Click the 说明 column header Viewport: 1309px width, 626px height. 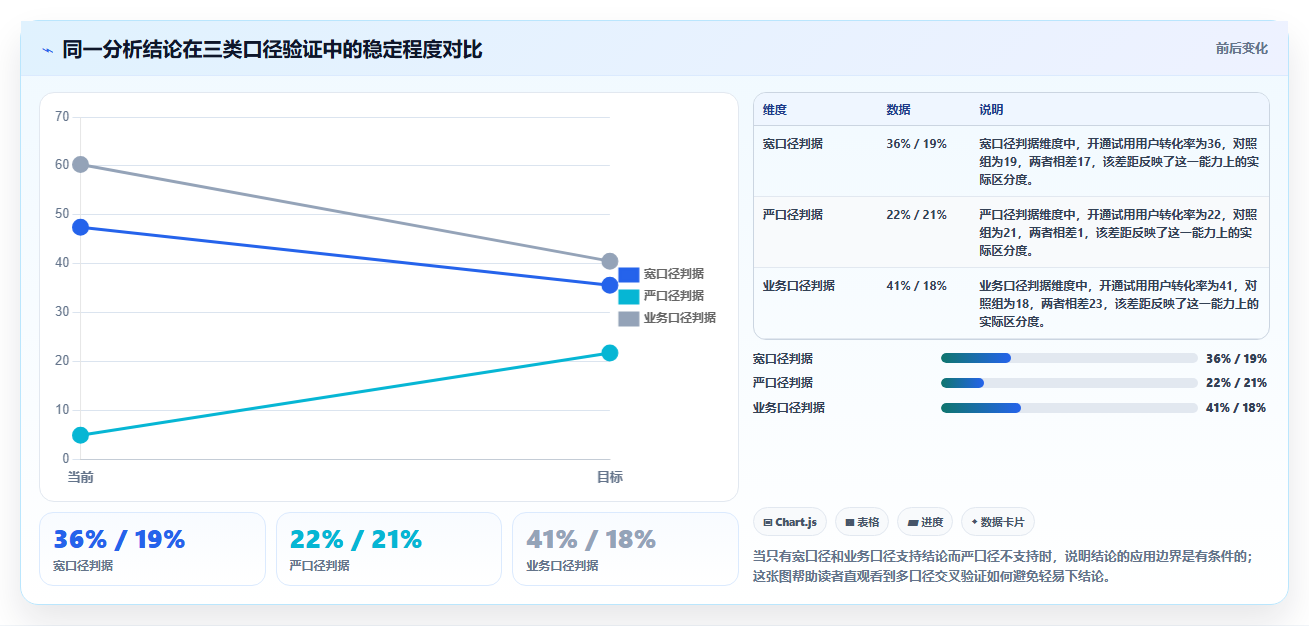point(991,110)
